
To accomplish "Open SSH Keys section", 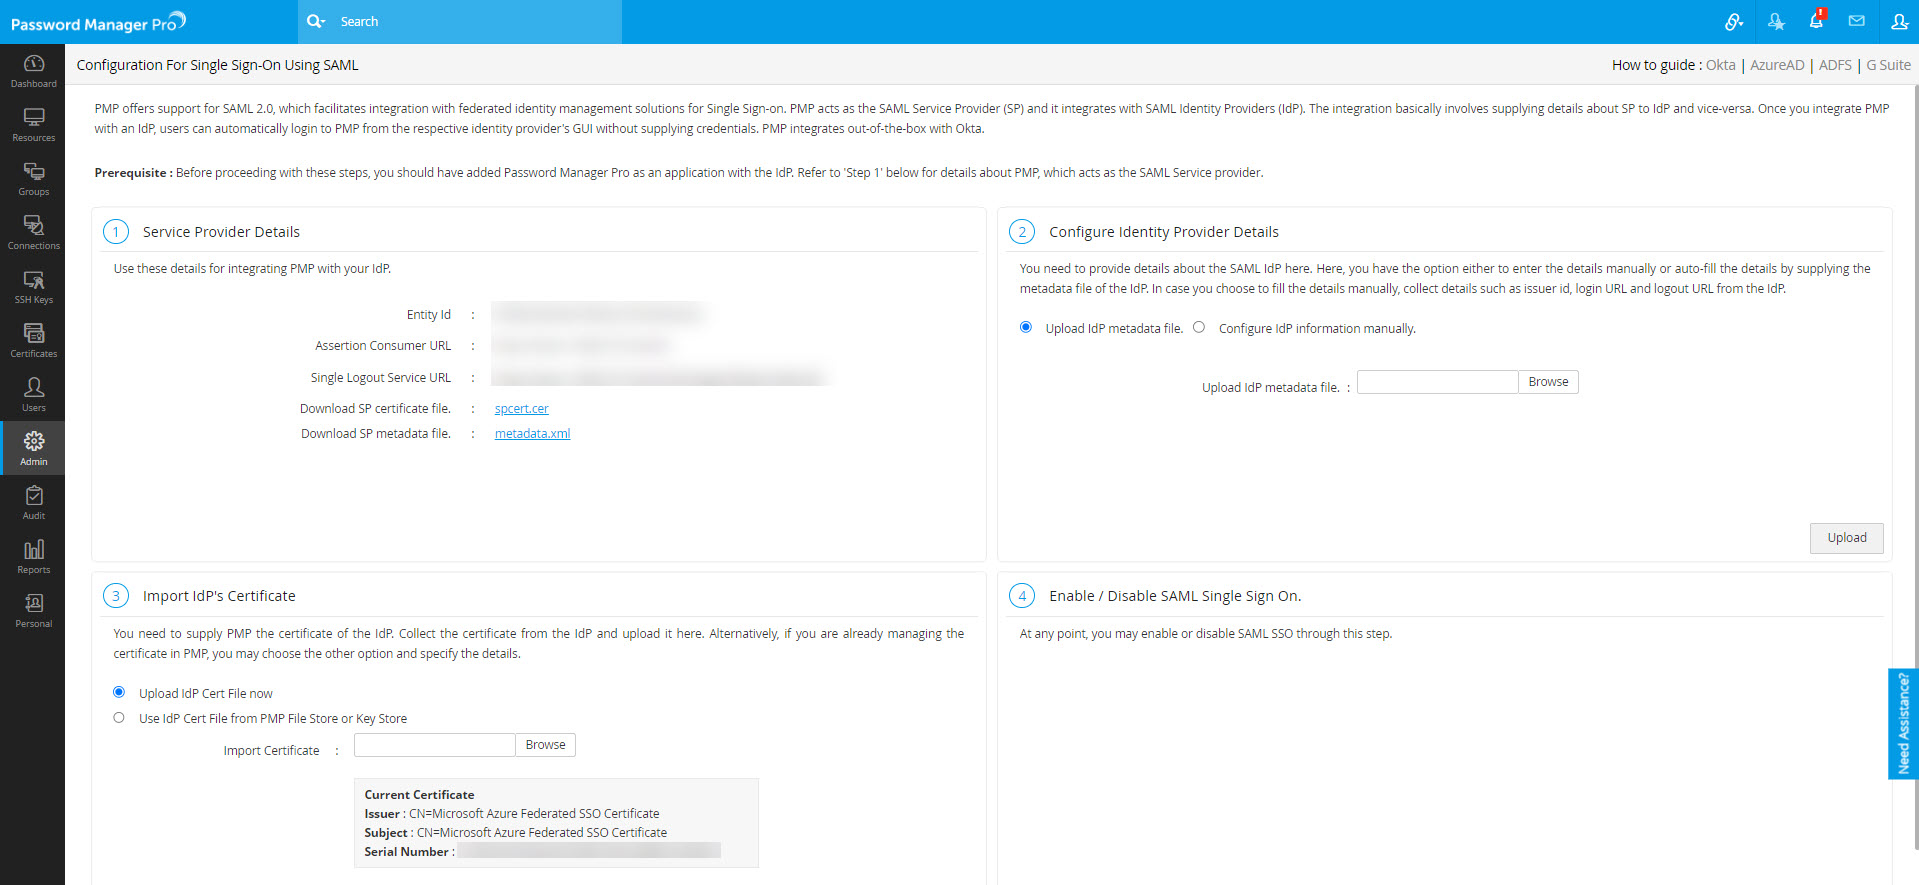I will [33, 287].
